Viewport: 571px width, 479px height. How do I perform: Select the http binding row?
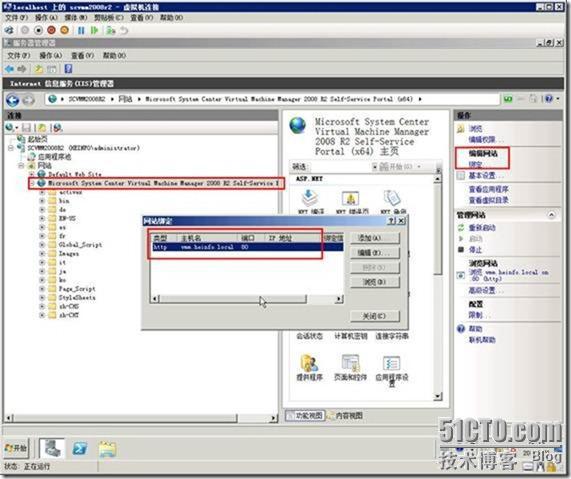248,247
